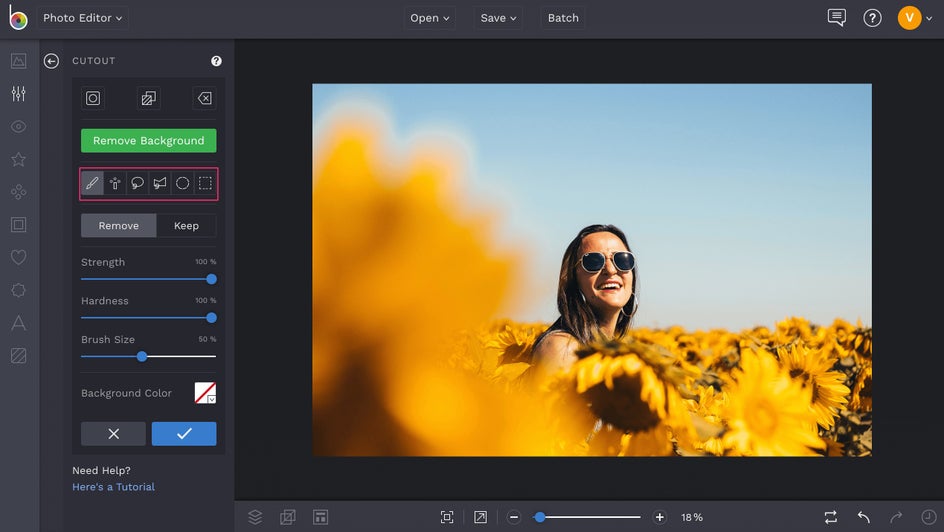Open the Batch menu item
Image resolution: width=944 pixels, height=532 pixels.
click(563, 18)
